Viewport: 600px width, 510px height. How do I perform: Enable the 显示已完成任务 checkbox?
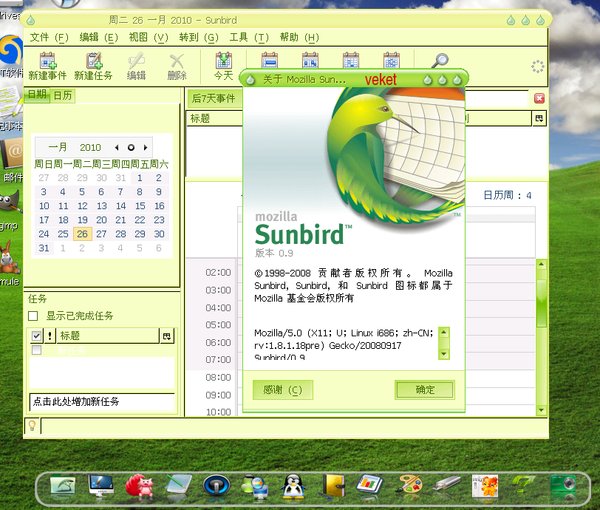34,316
